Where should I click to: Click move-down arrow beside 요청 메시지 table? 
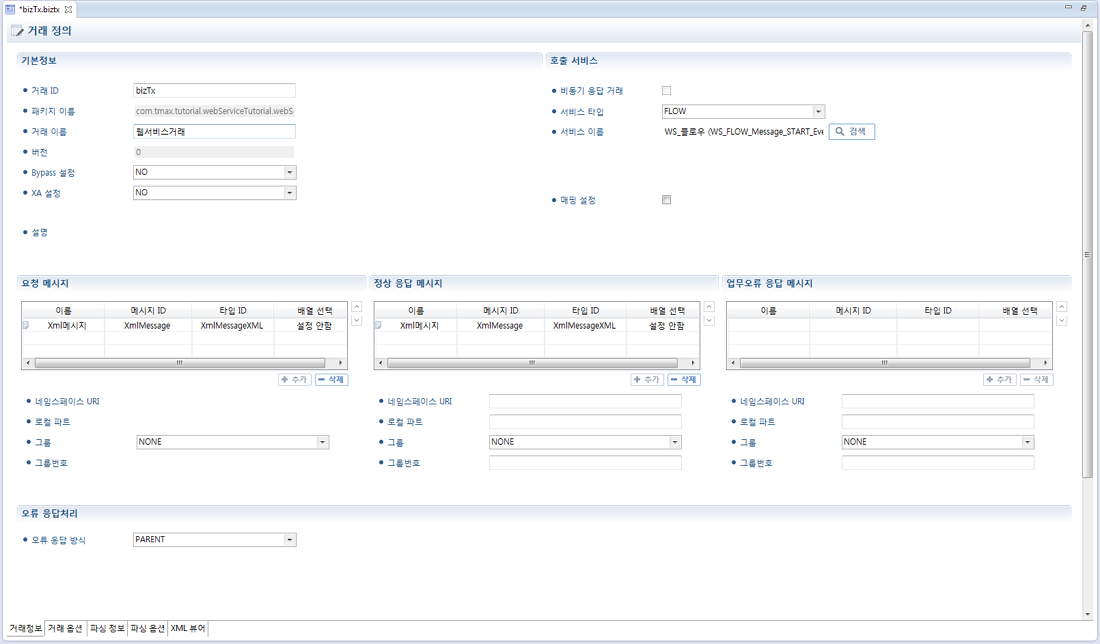357,321
